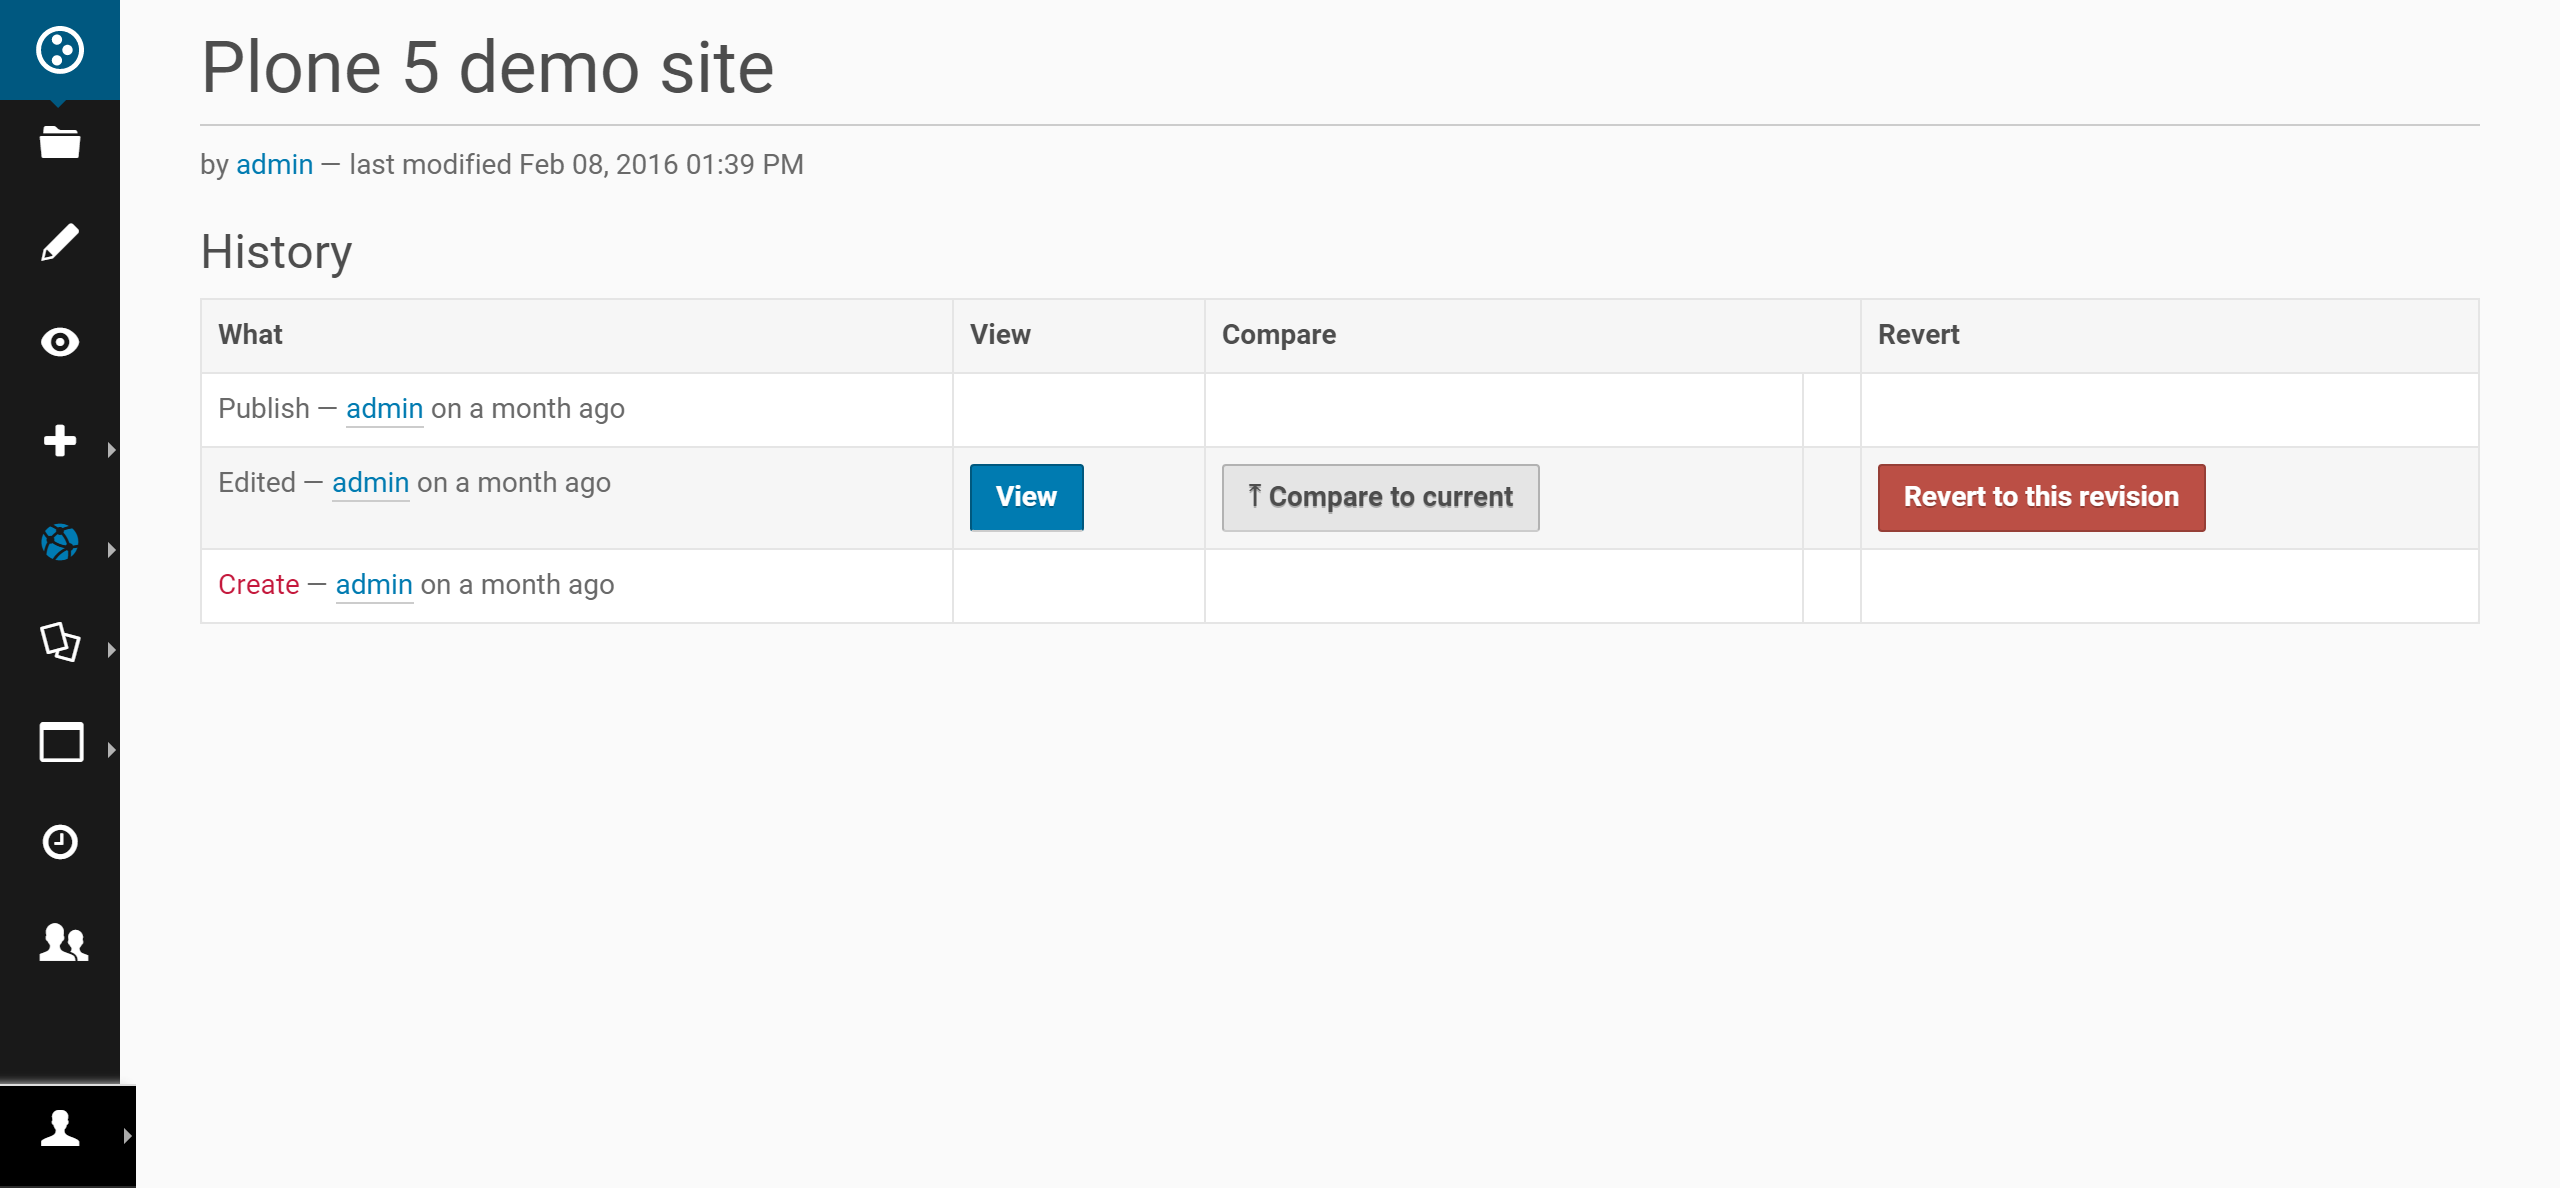2560x1188 pixels.
Task: Expand the Display submenu arrow
Action: [x=112, y=750]
